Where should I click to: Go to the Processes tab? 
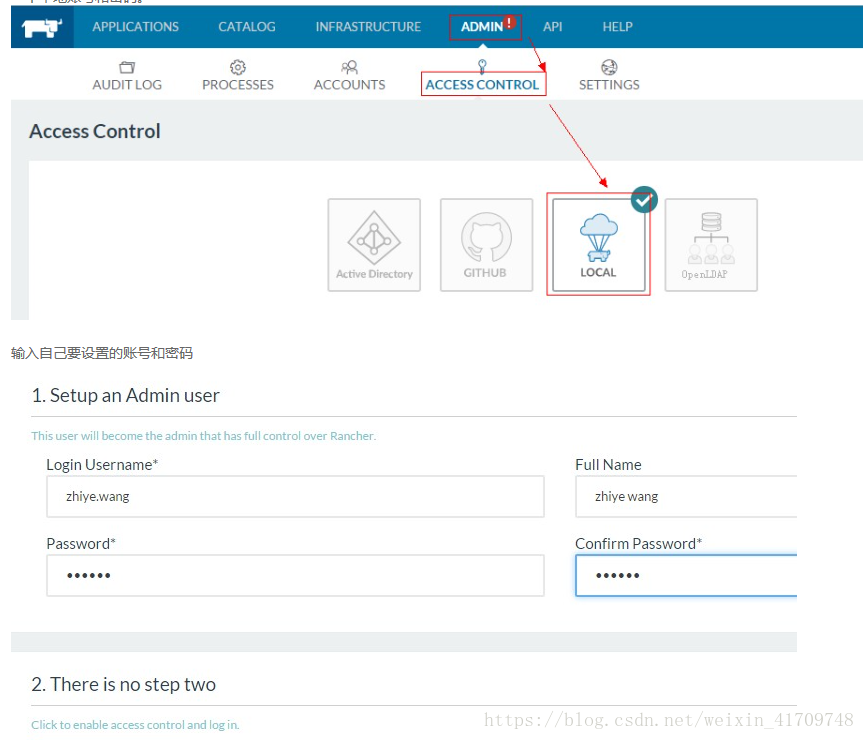[238, 84]
